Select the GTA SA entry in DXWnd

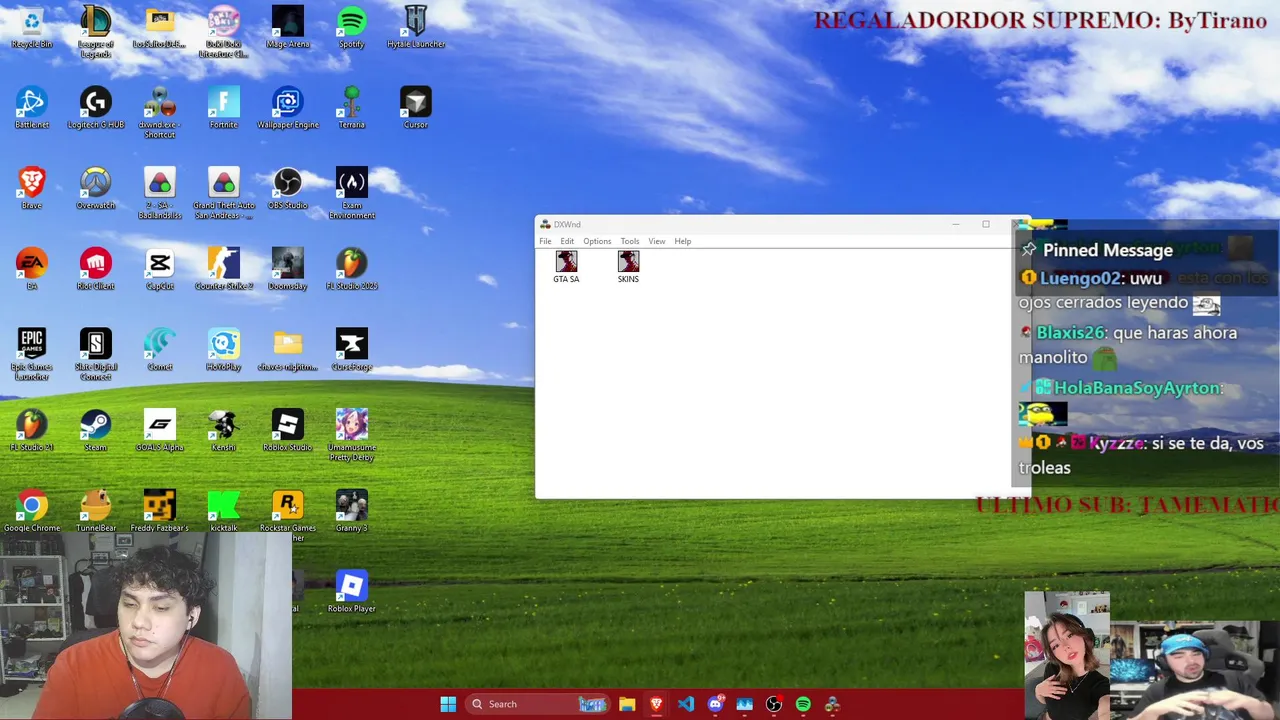click(x=566, y=267)
